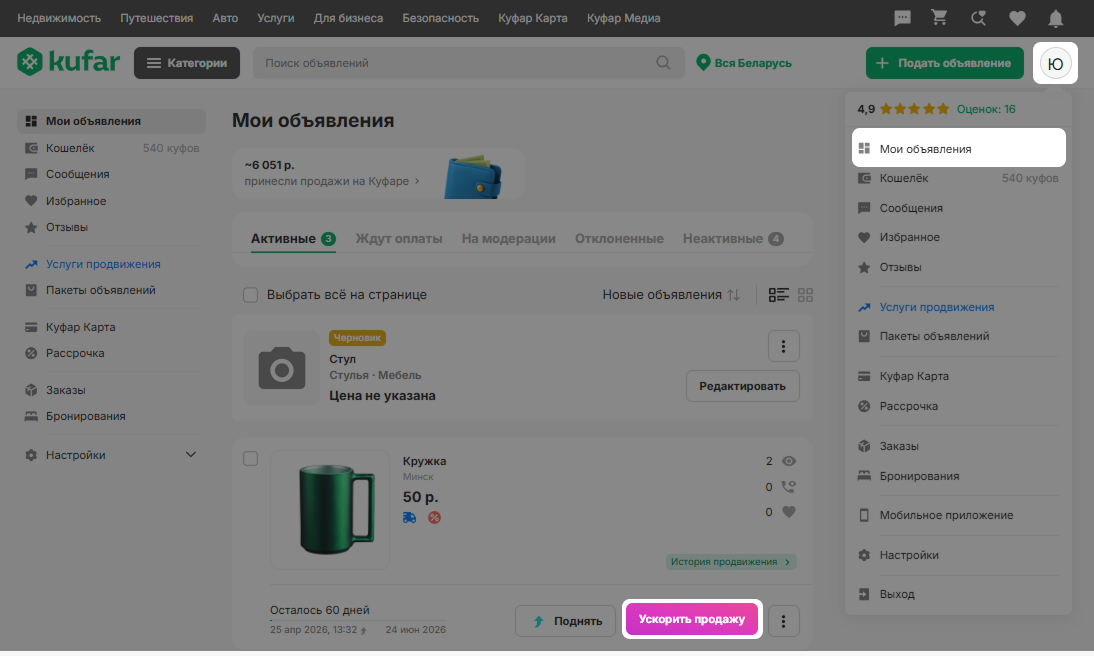
Task: Click star icon next to Отзывы in sidebar
Action: (31, 227)
